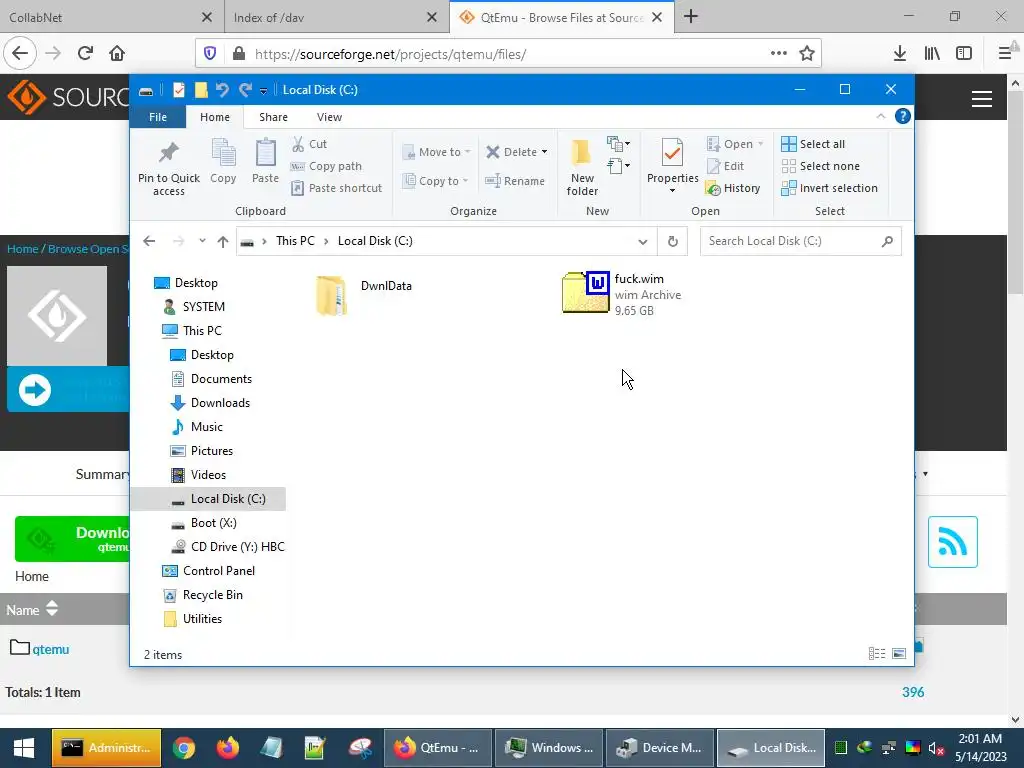Image resolution: width=1024 pixels, height=768 pixels.
Task: Click New folder icon in title bar toolbar
Action: pos(201,89)
